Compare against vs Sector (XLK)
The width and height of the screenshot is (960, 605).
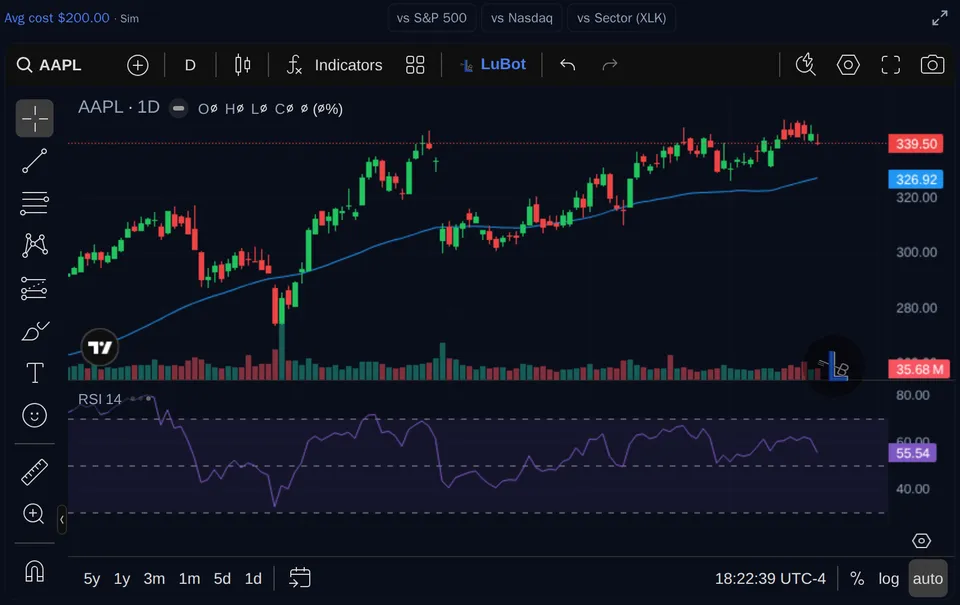click(x=621, y=18)
